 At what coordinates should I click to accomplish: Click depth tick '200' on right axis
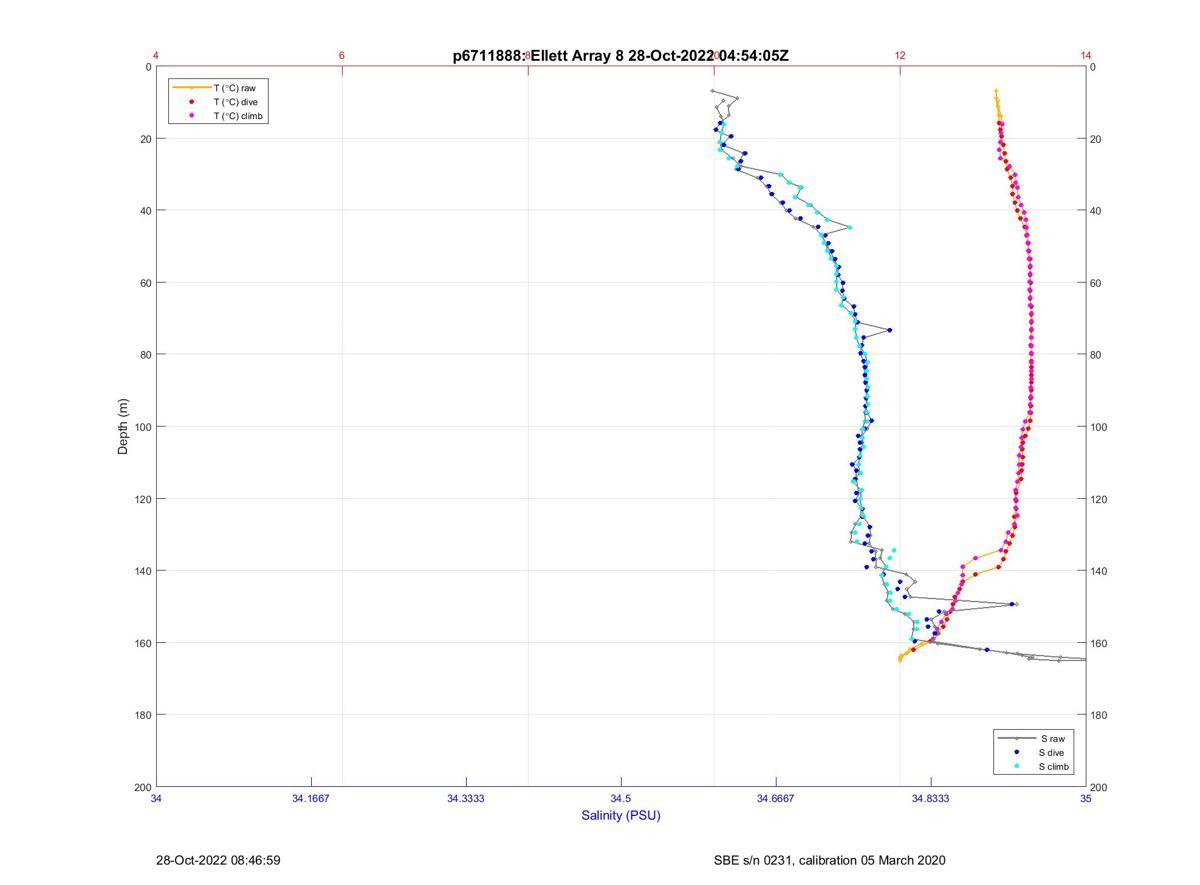tap(1099, 787)
